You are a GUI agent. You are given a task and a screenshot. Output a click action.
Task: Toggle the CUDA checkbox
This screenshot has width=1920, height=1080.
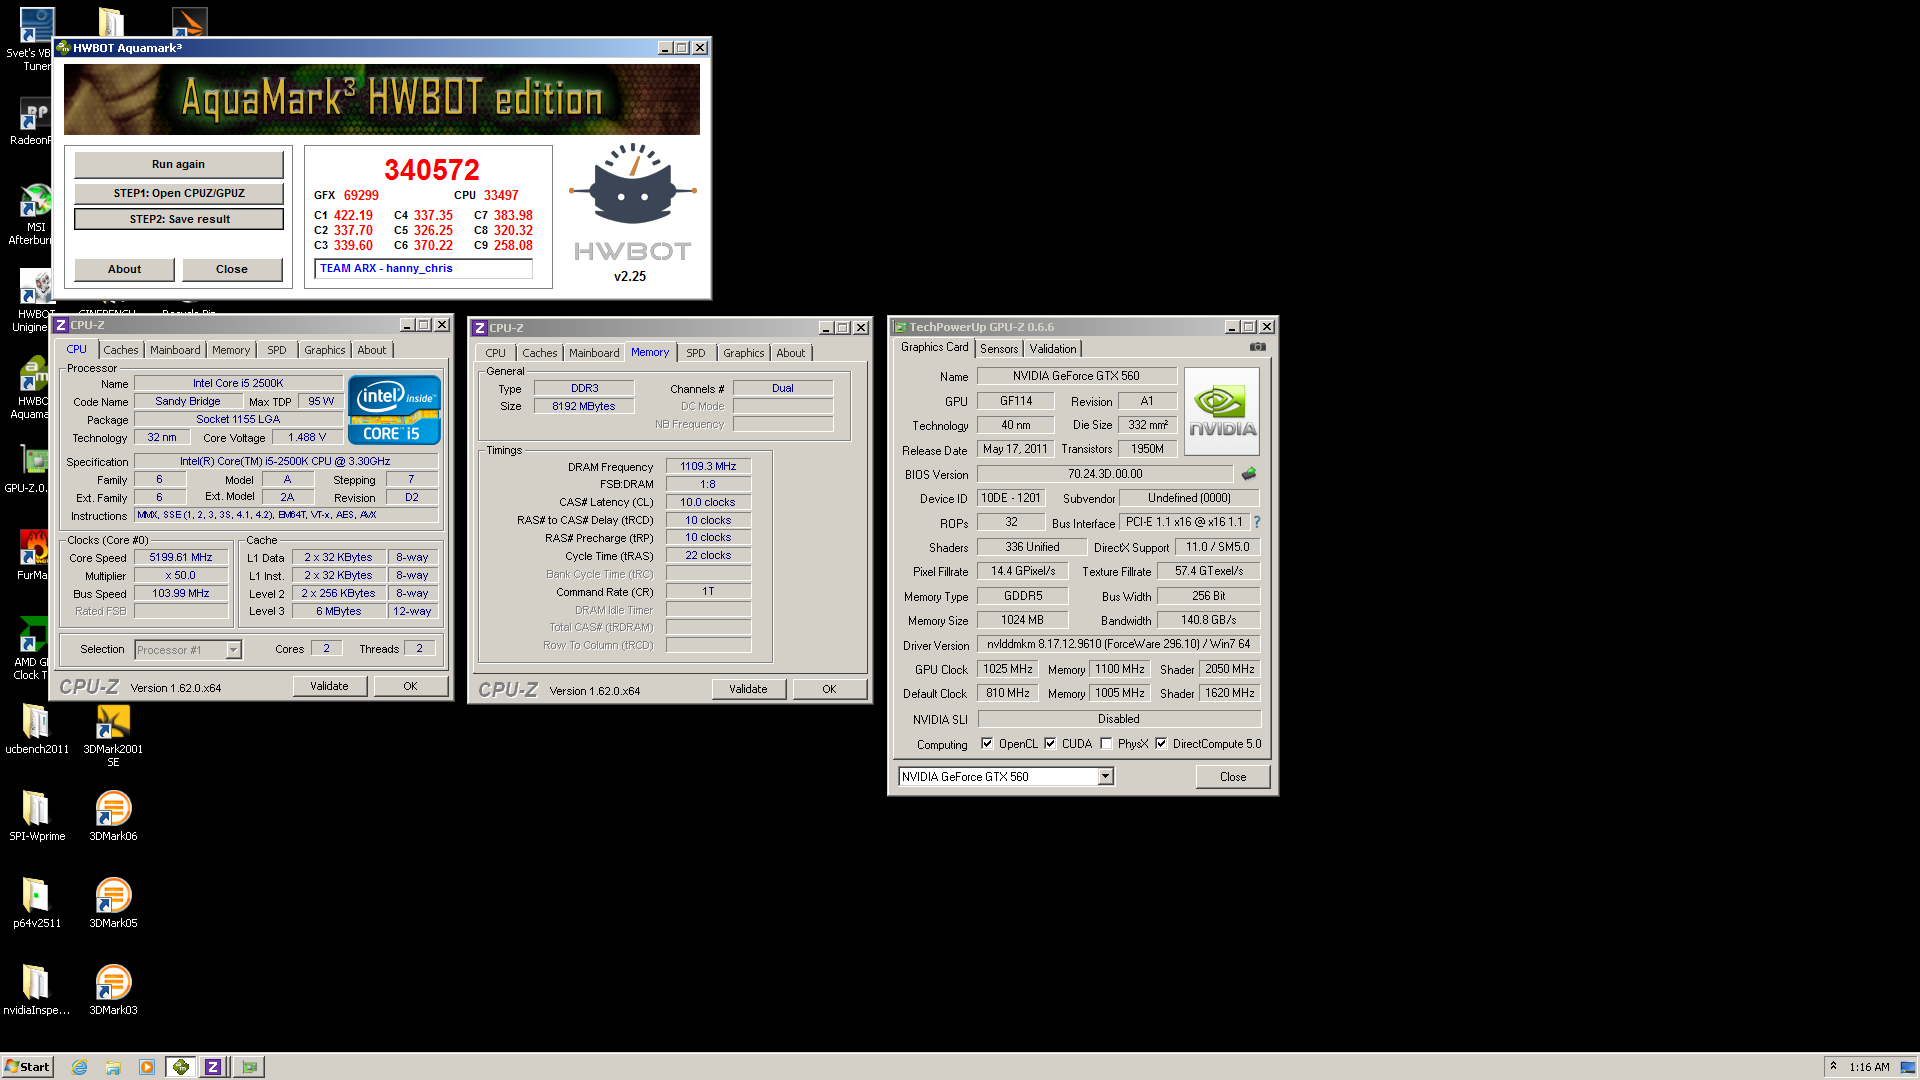point(1050,743)
